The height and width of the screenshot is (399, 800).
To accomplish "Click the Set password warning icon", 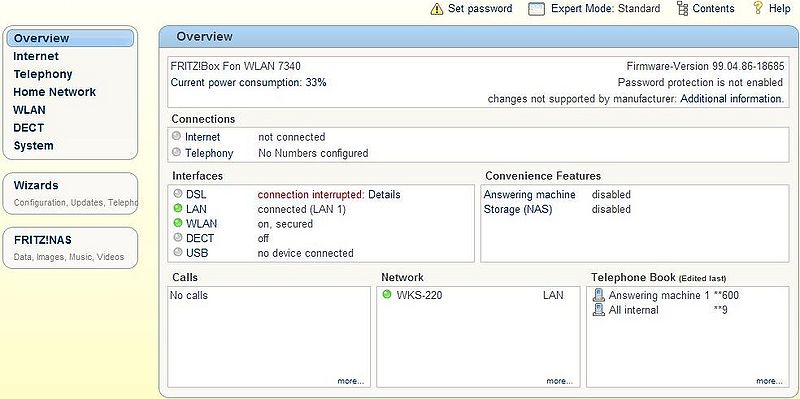I will point(437,9).
